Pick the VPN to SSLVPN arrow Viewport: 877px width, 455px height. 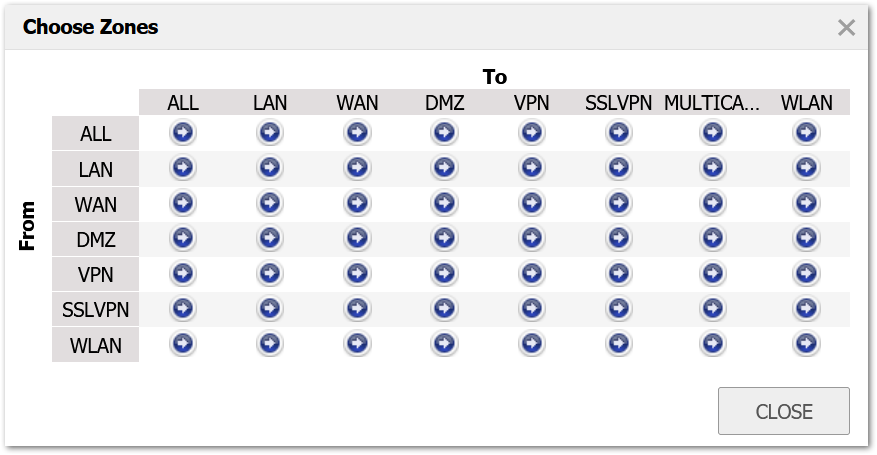click(x=619, y=273)
